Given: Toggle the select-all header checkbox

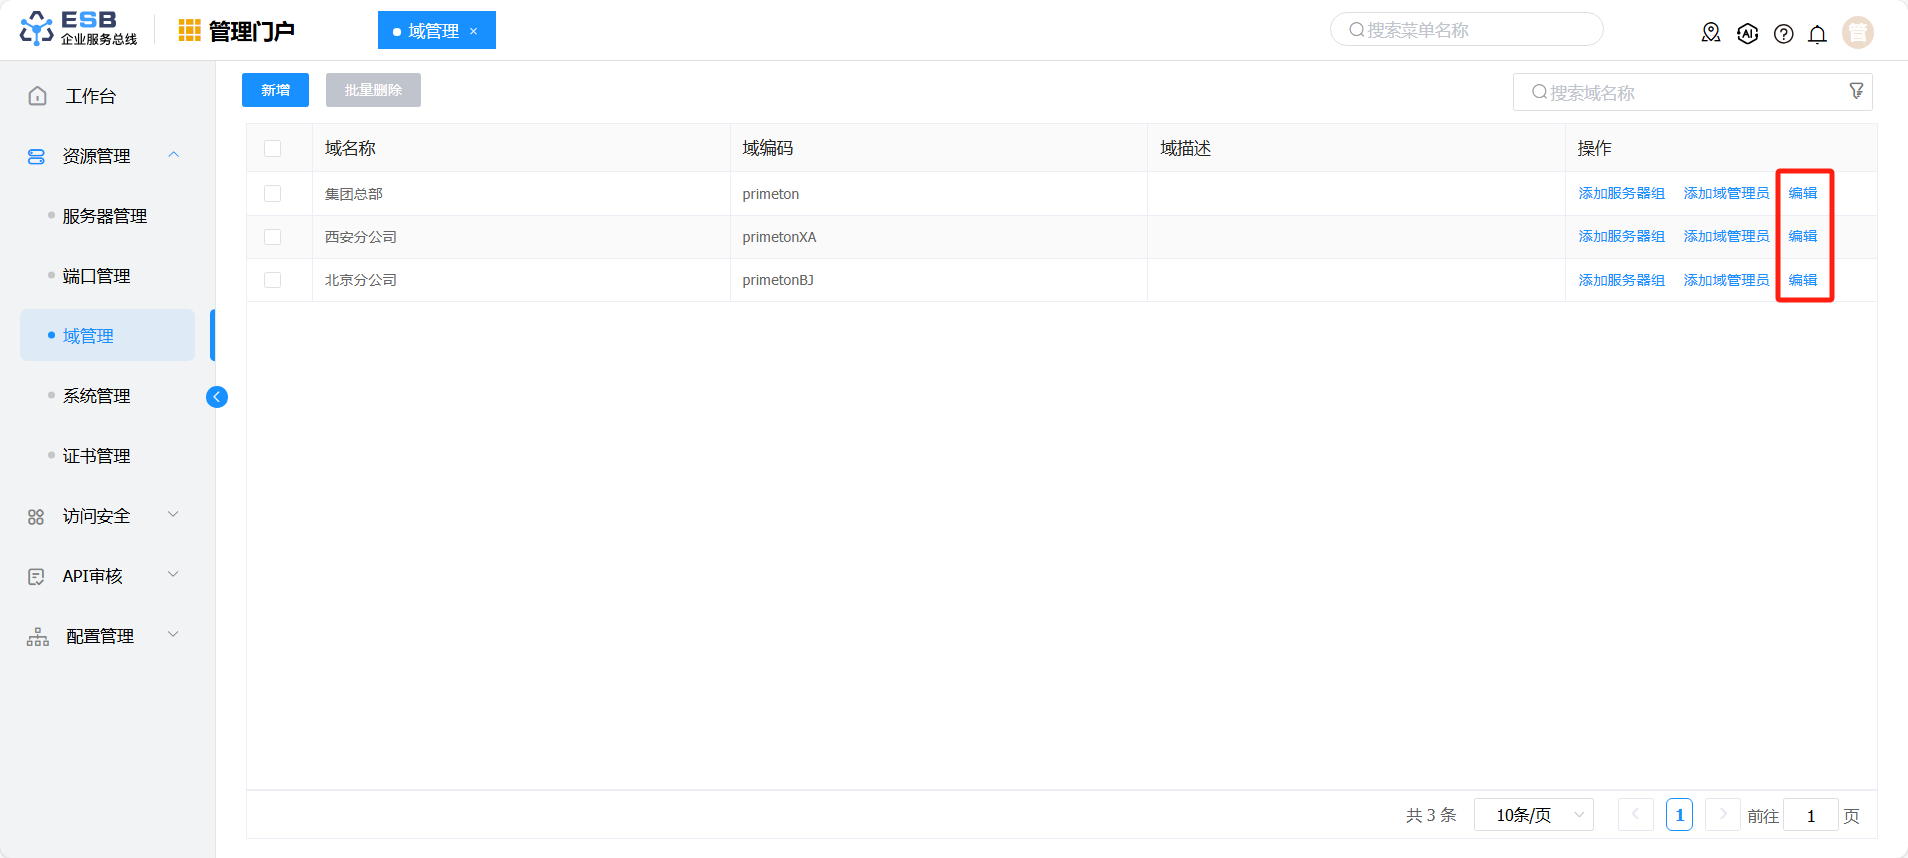Looking at the screenshot, I should [272, 148].
